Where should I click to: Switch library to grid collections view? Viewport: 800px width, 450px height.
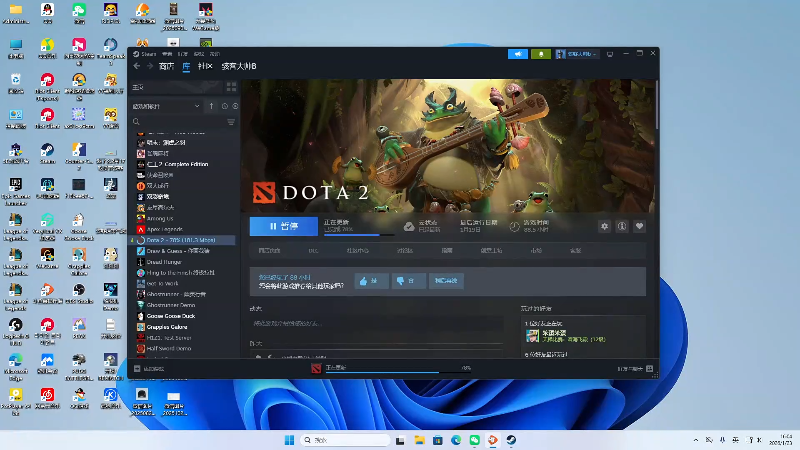[231, 87]
